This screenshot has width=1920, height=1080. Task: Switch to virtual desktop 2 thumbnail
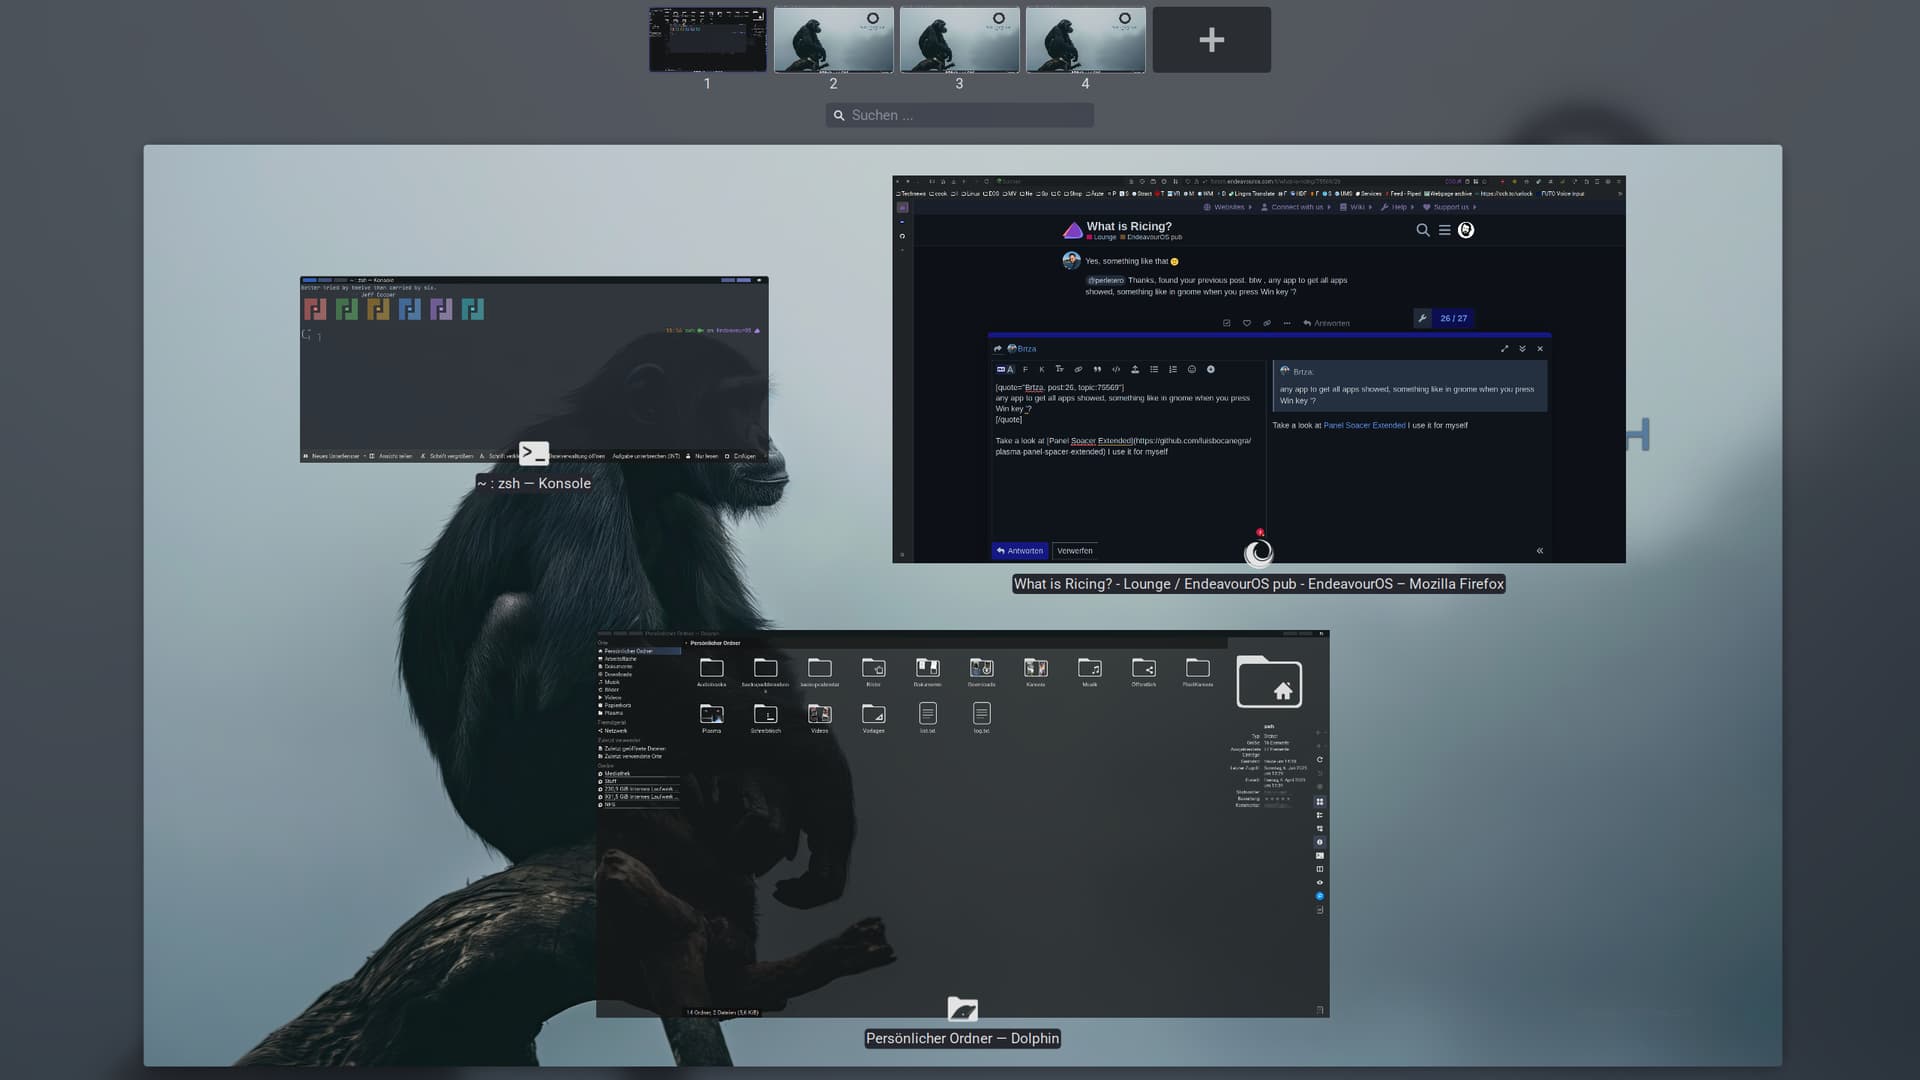coord(833,40)
